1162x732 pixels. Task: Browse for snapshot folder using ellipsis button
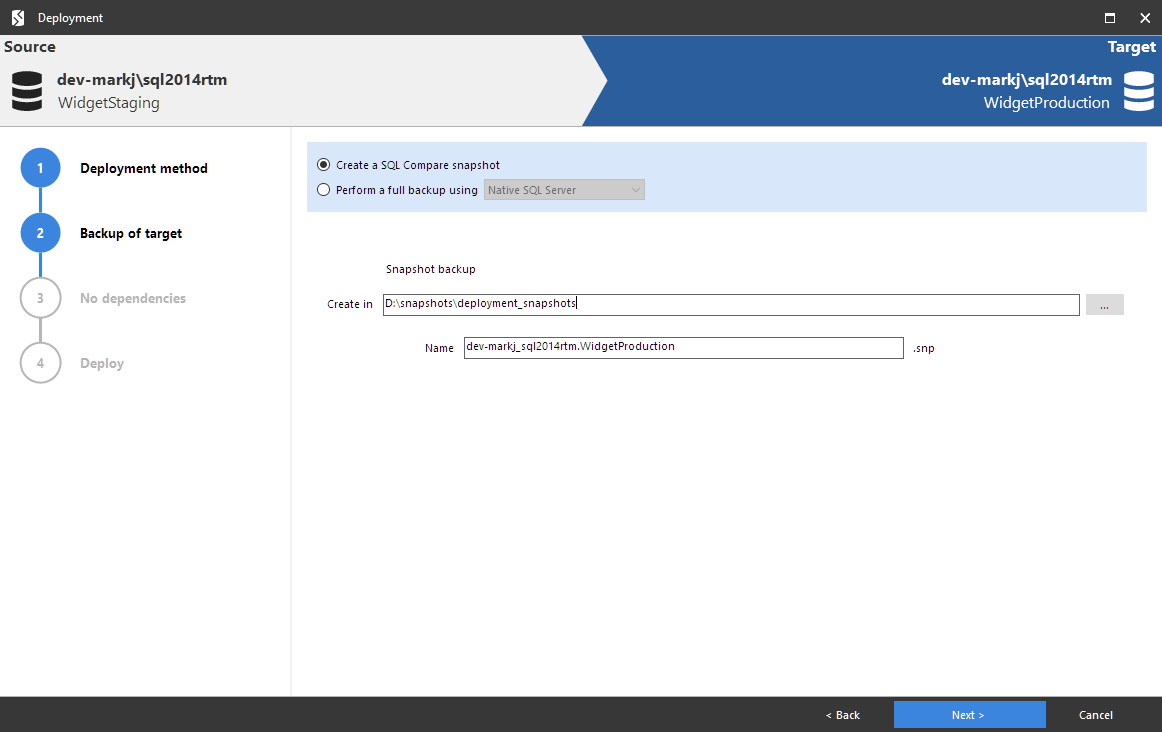coord(1104,304)
